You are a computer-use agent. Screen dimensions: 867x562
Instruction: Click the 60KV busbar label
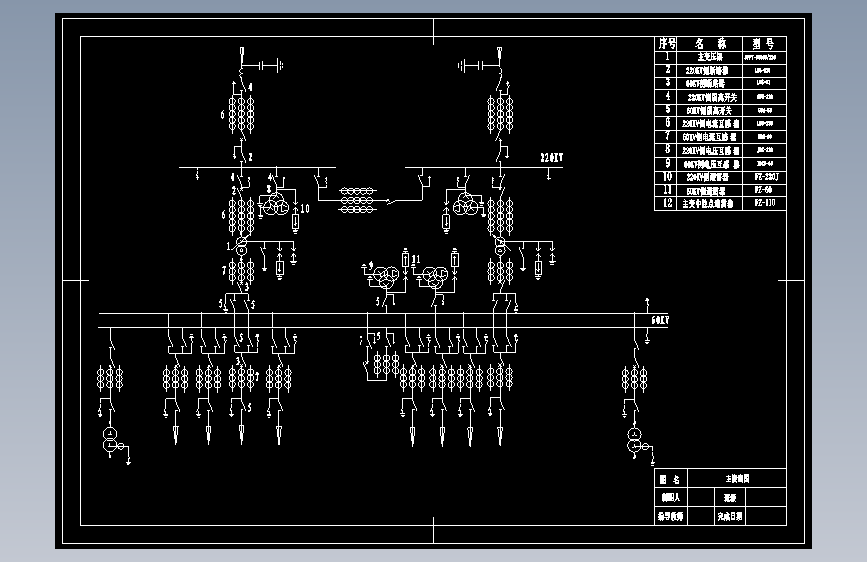pos(660,320)
